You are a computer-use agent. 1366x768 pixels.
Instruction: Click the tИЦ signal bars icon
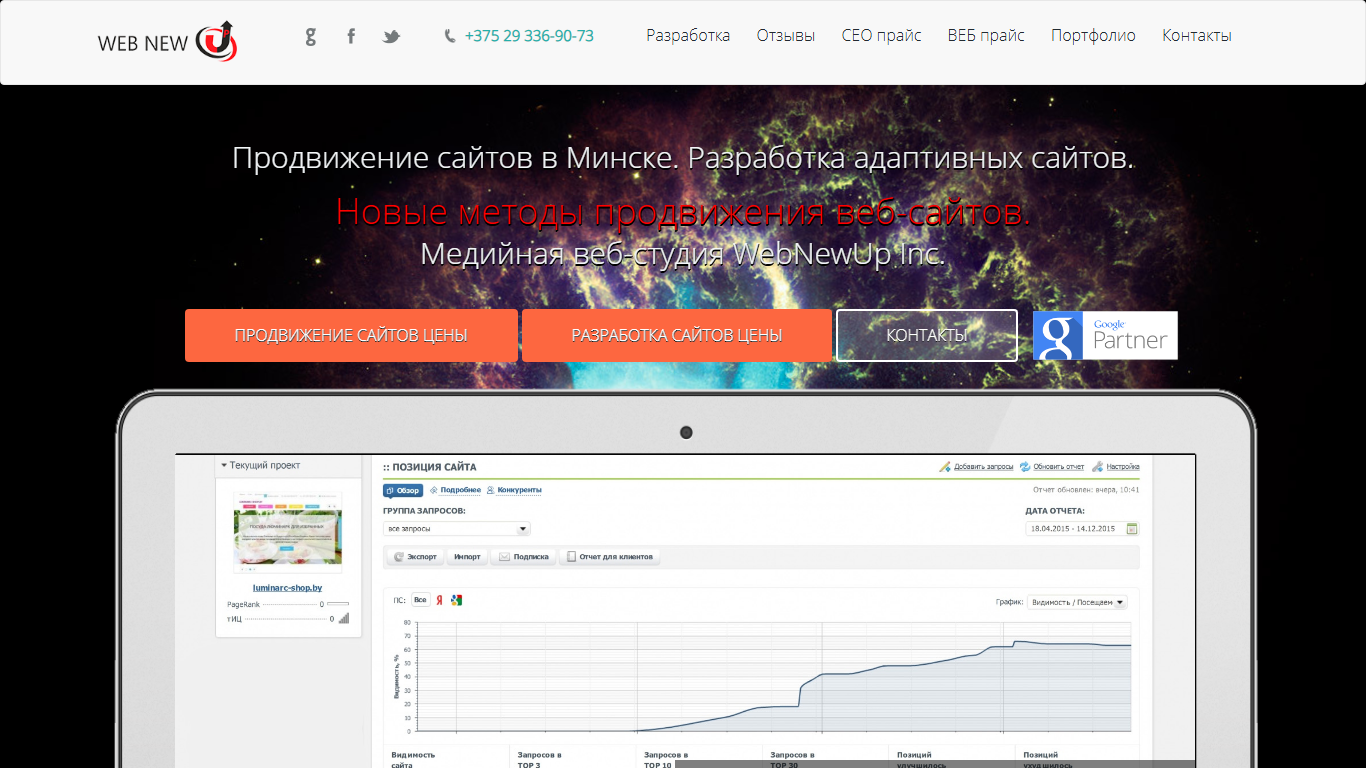click(344, 619)
